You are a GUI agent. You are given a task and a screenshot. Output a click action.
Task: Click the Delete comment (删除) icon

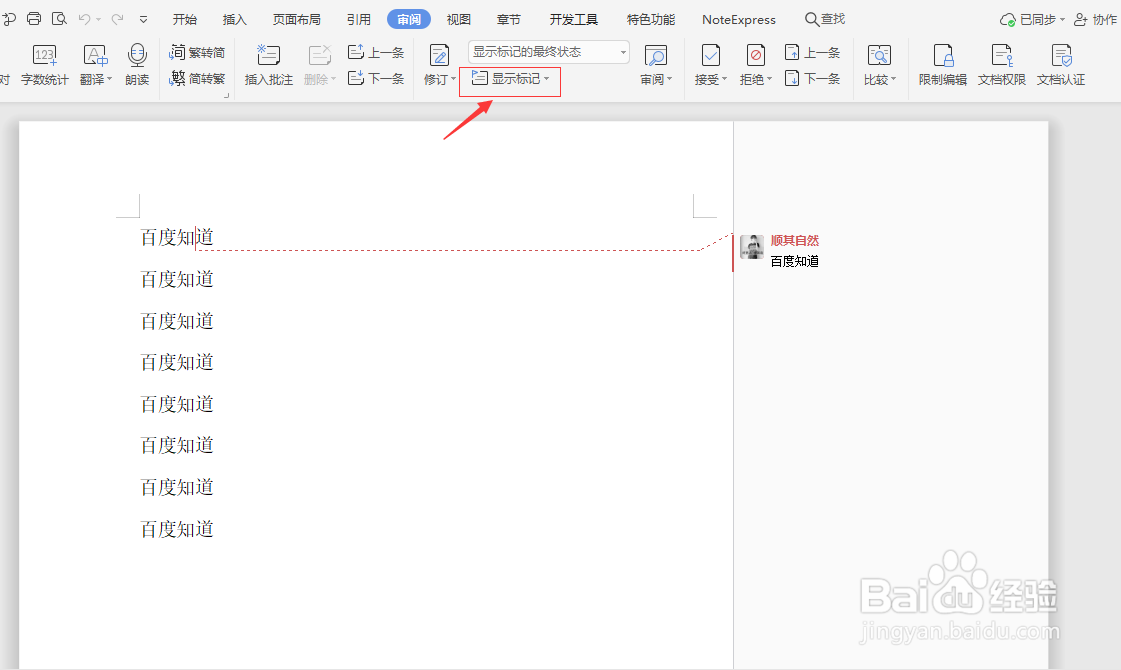click(x=319, y=56)
